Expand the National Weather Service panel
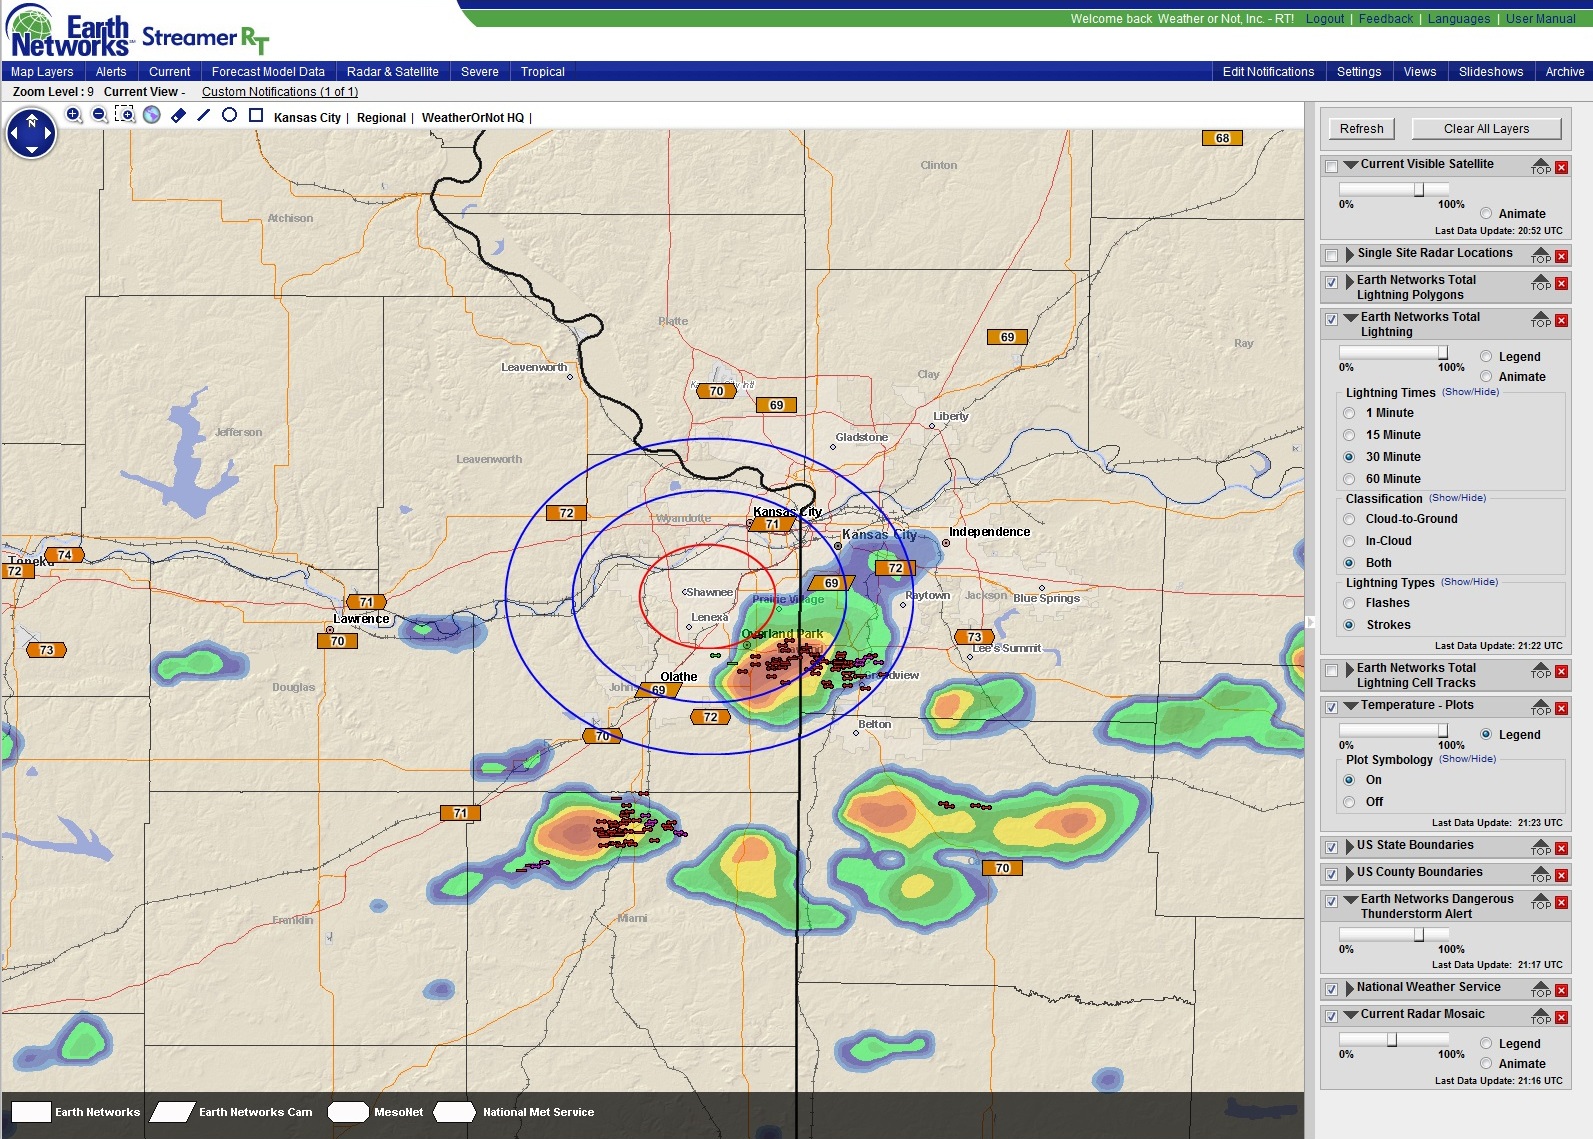The width and height of the screenshot is (1593, 1139). click(1350, 989)
